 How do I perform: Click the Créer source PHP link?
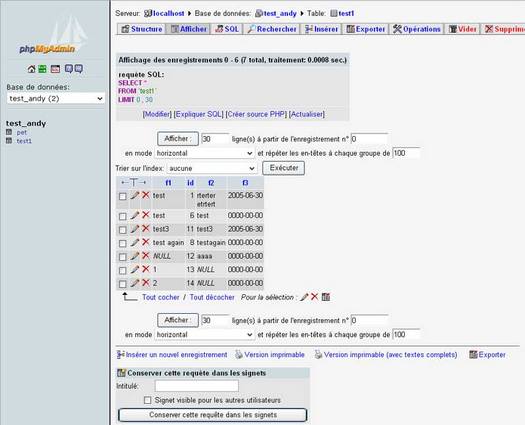(256, 114)
